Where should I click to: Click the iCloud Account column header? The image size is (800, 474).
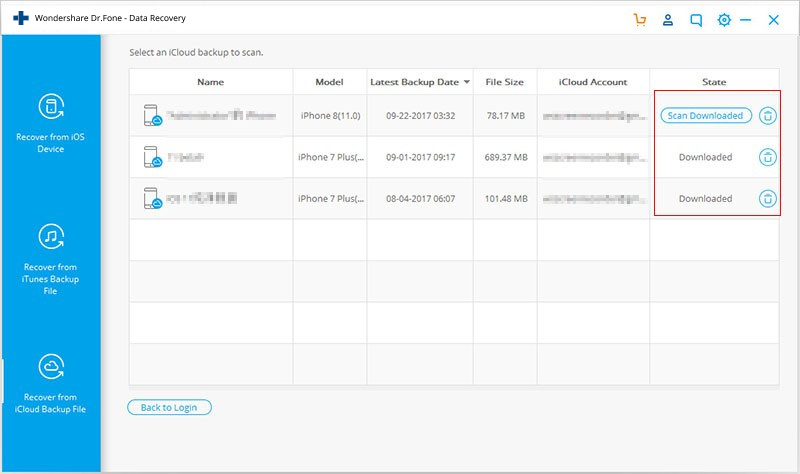[x=593, y=82]
